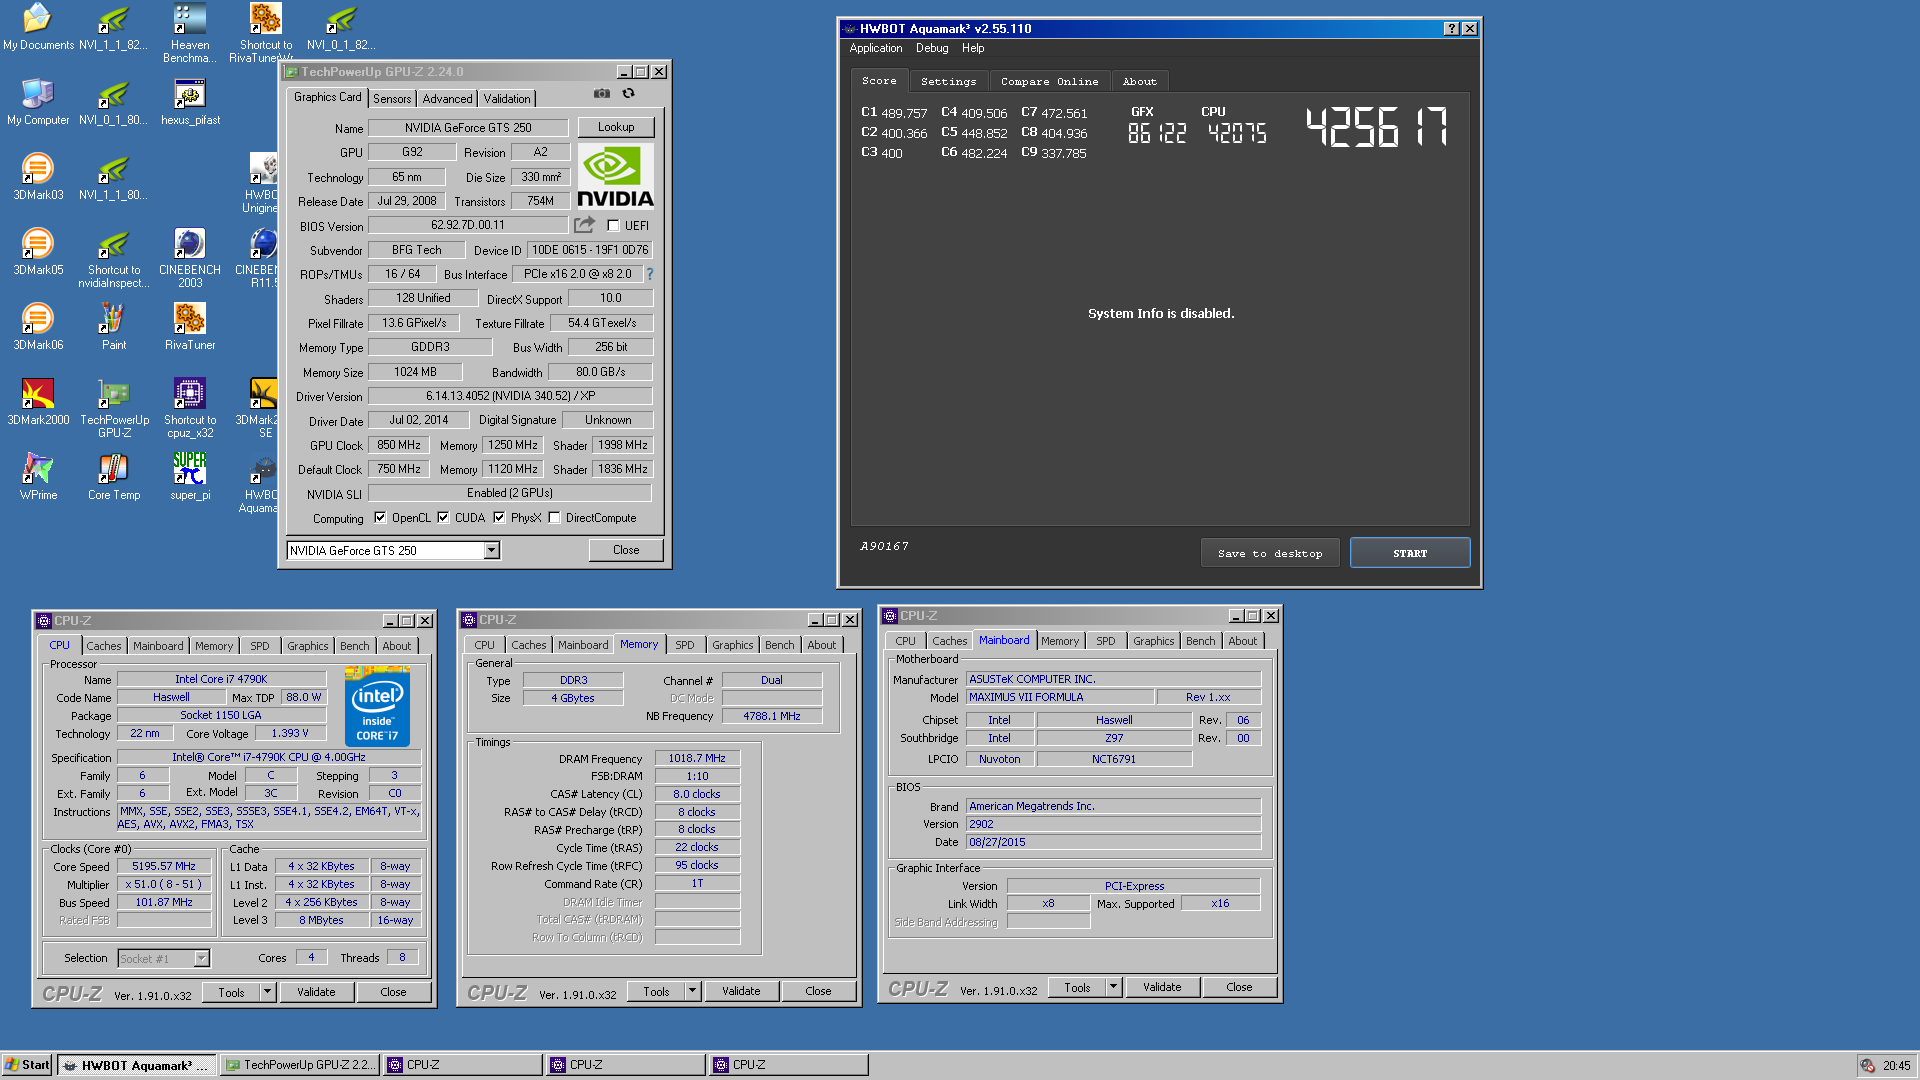
Task: Select the NVI_0_1_80 desktop shortcut
Action: coord(114,102)
